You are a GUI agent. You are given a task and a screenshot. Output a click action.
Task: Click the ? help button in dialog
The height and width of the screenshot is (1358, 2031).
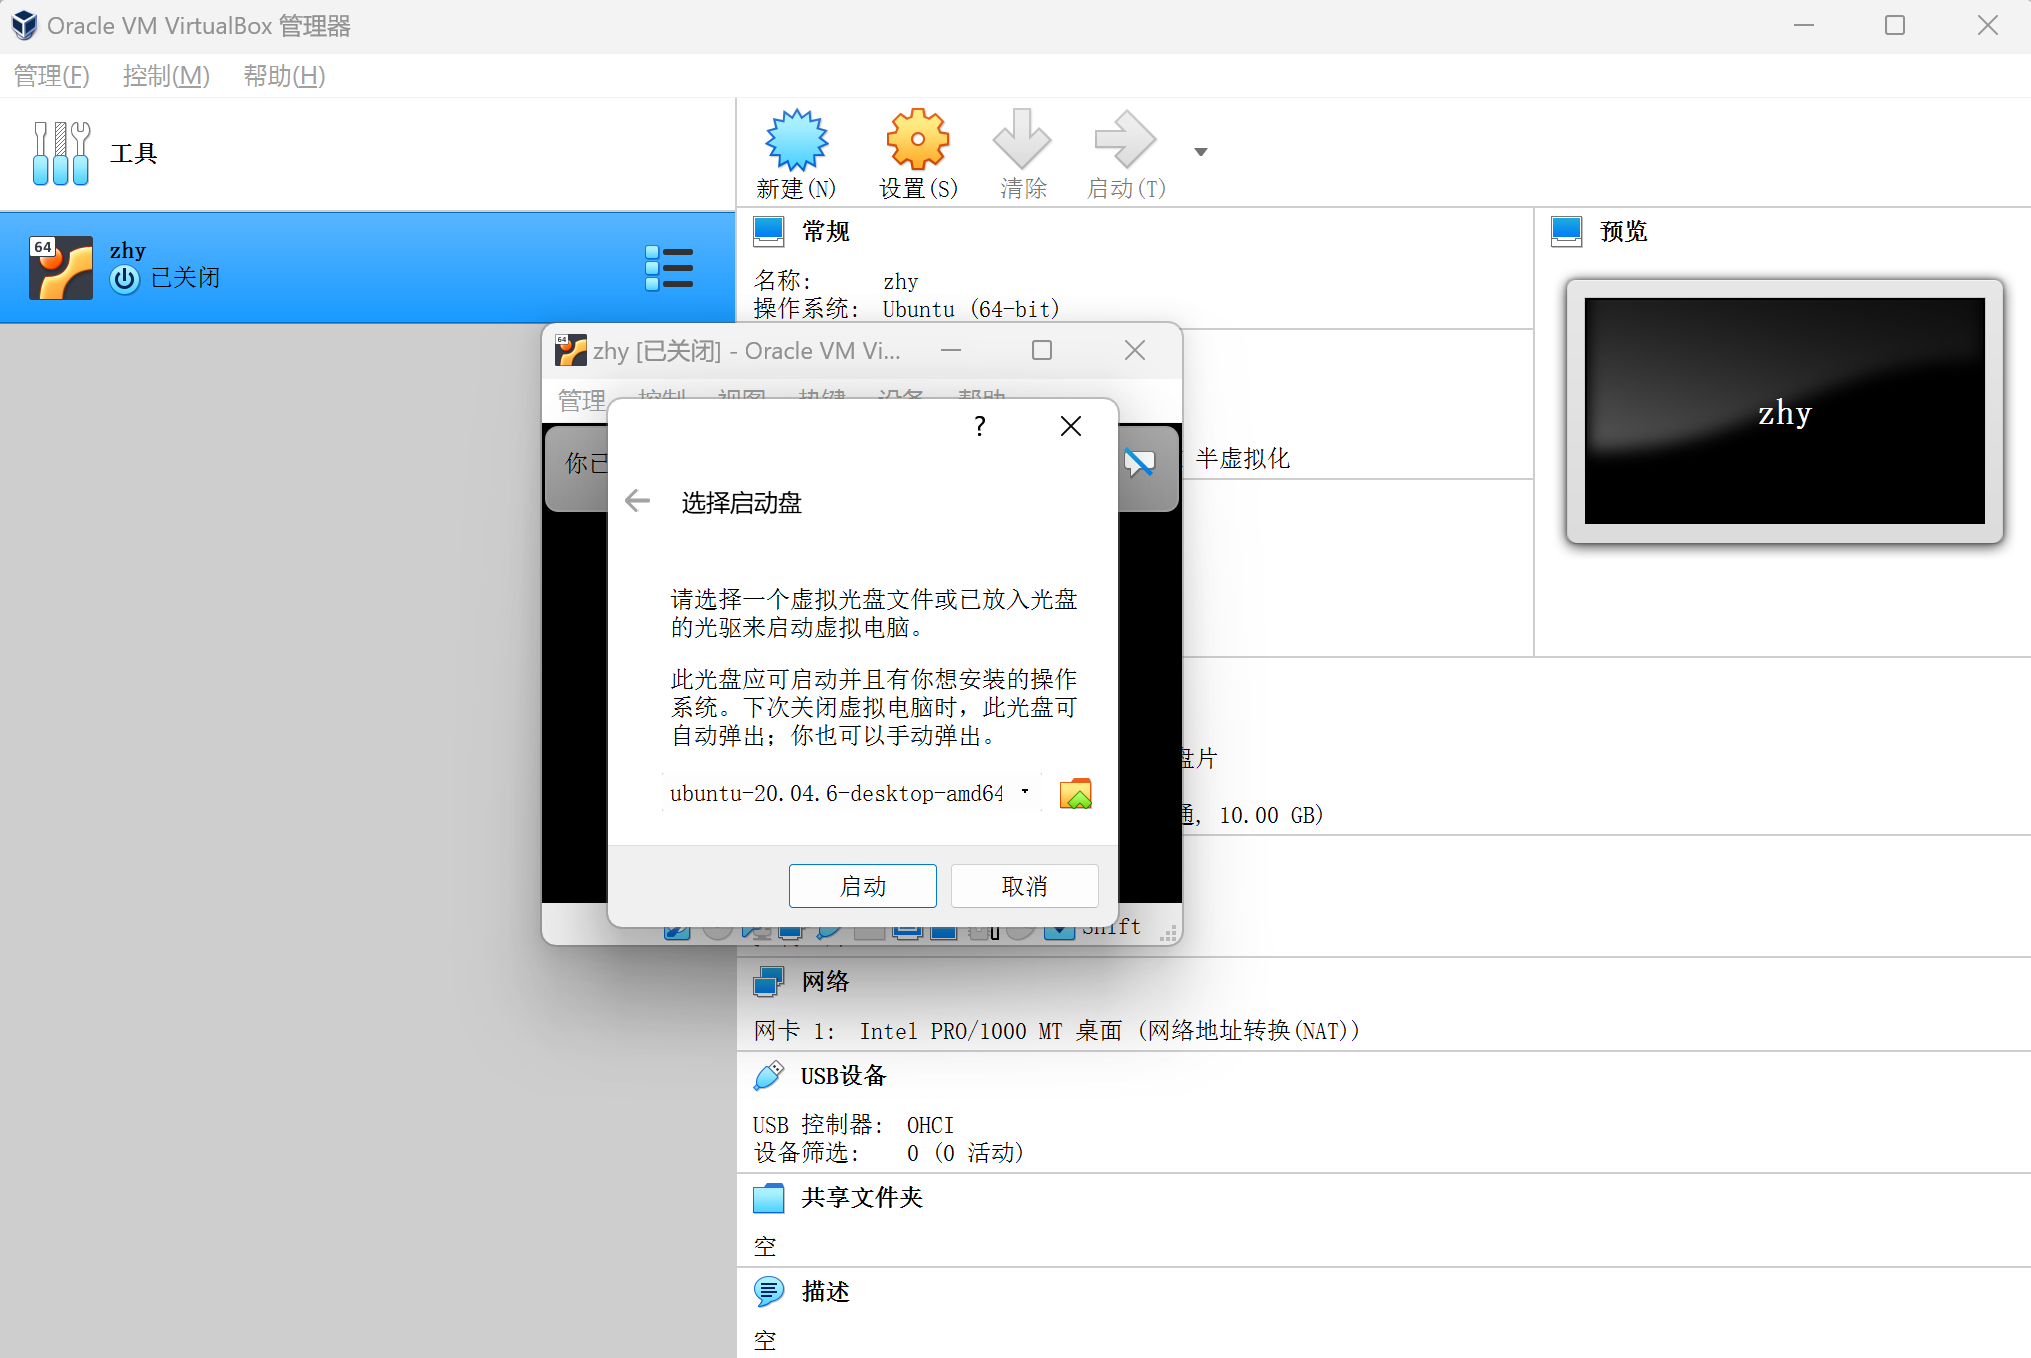[x=980, y=426]
